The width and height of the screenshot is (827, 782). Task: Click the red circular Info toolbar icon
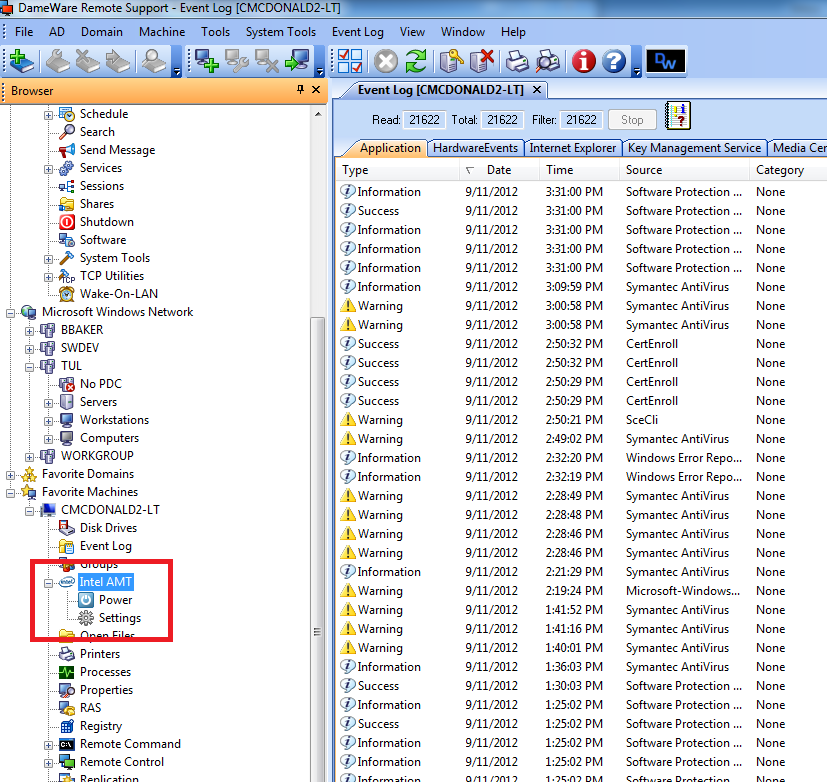coord(584,62)
